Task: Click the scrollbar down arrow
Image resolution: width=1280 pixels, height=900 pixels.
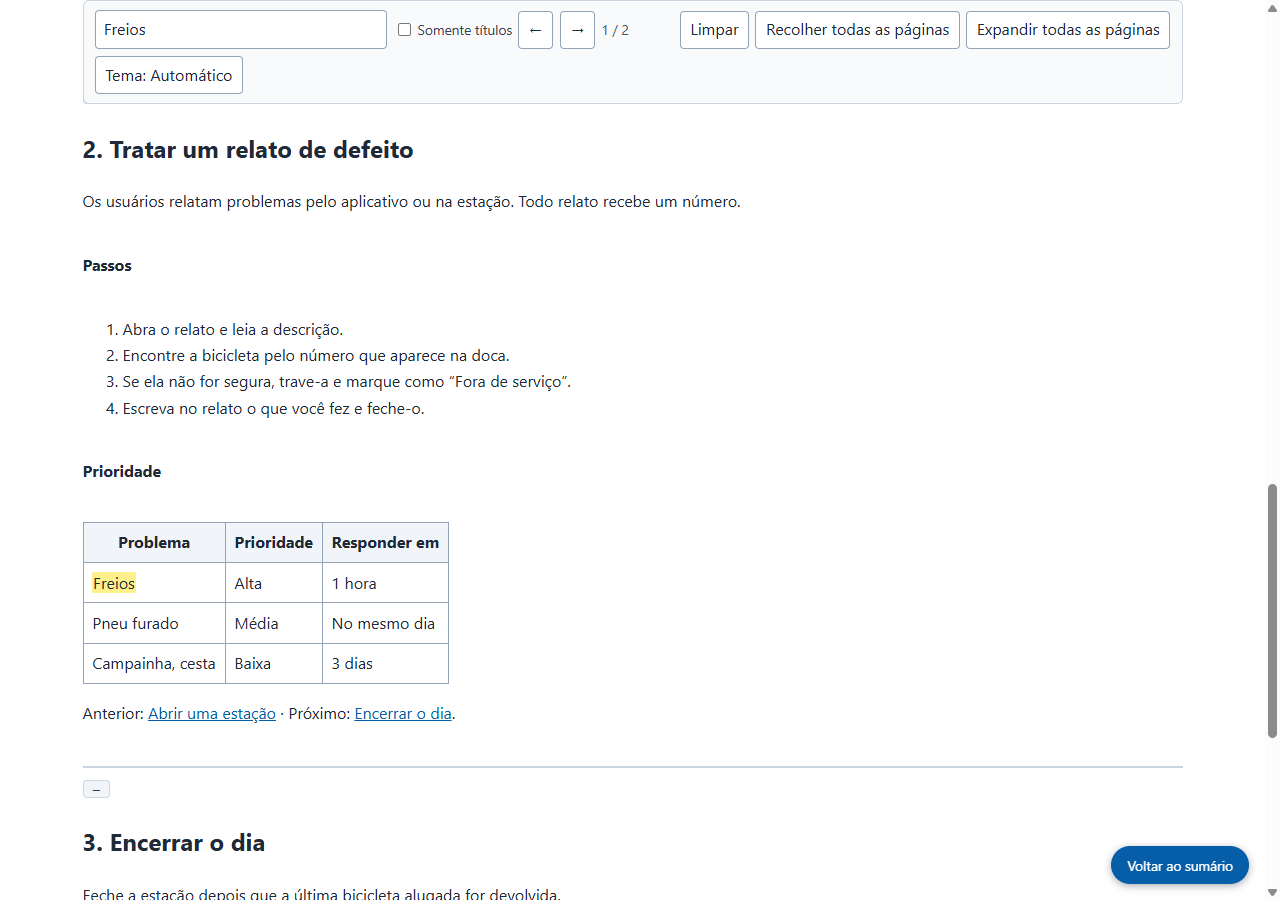Action: [x=1272, y=892]
